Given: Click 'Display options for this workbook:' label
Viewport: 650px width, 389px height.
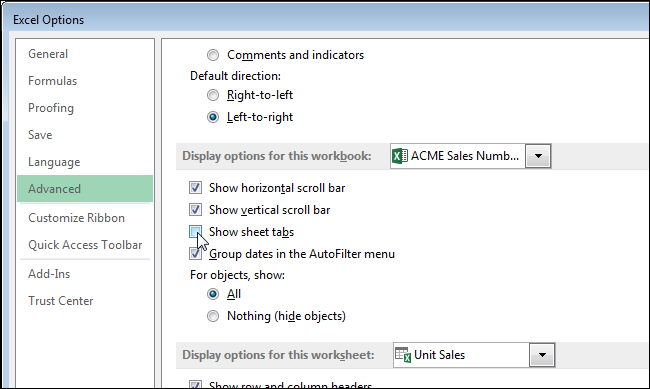Looking at the screenshot, I should [277, 156].
